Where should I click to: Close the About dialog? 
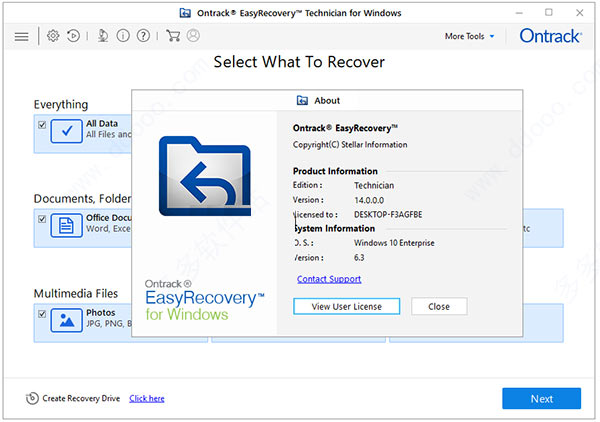click(x=439, y=306)
